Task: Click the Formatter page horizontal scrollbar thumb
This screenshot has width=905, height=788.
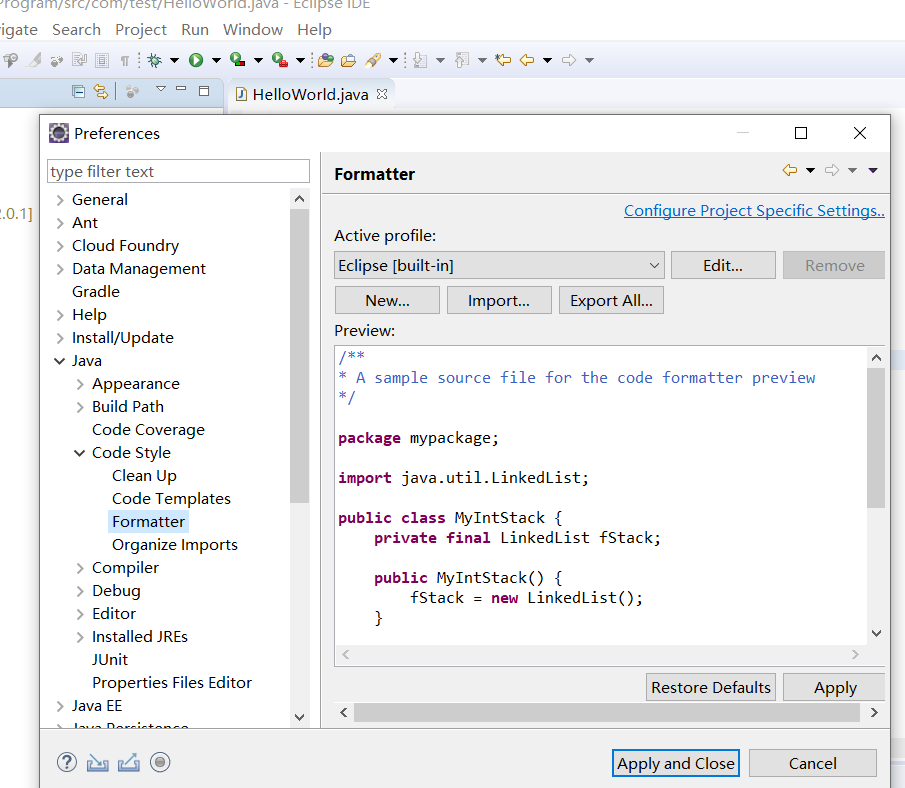Action: pos(607,712)
